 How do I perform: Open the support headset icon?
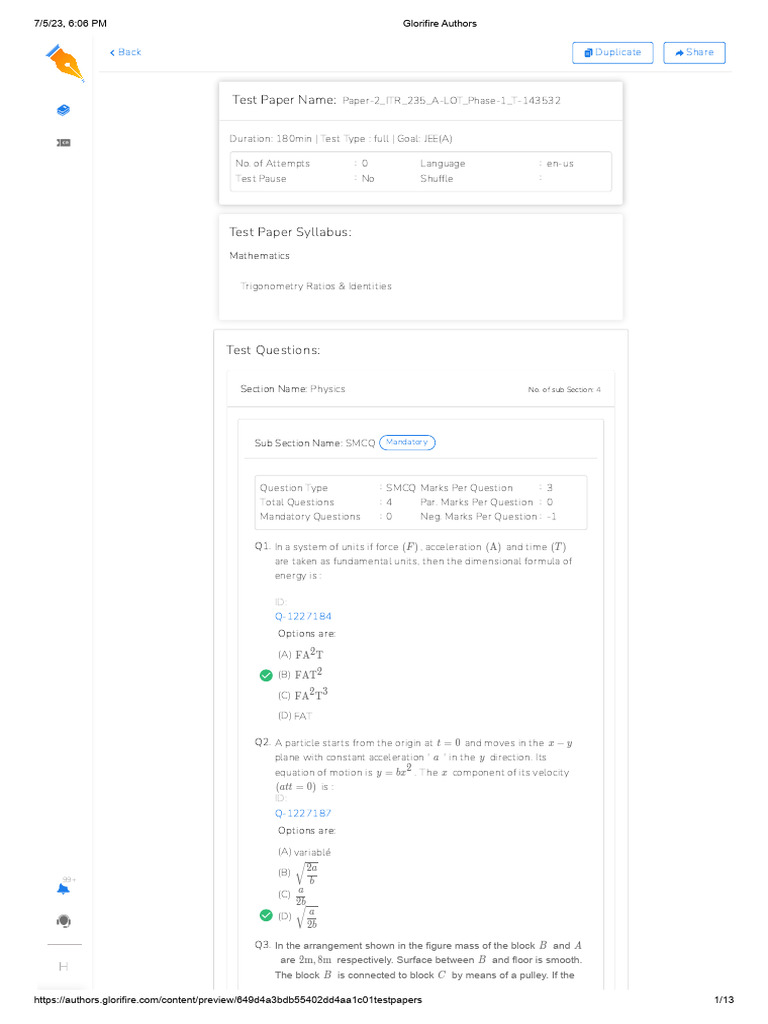point(64,920)
